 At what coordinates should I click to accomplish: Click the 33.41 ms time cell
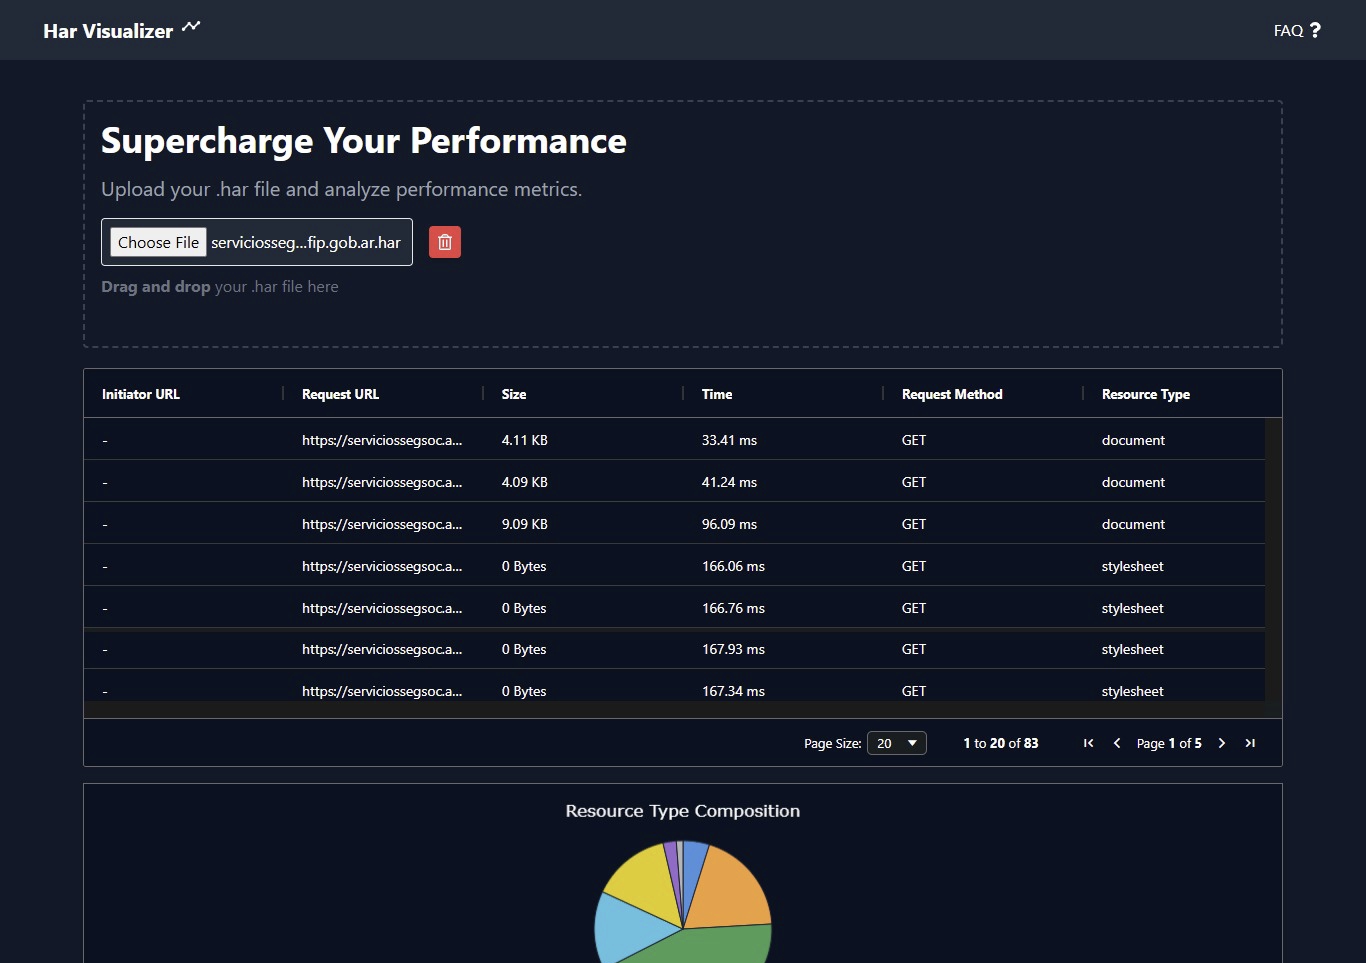729,440
